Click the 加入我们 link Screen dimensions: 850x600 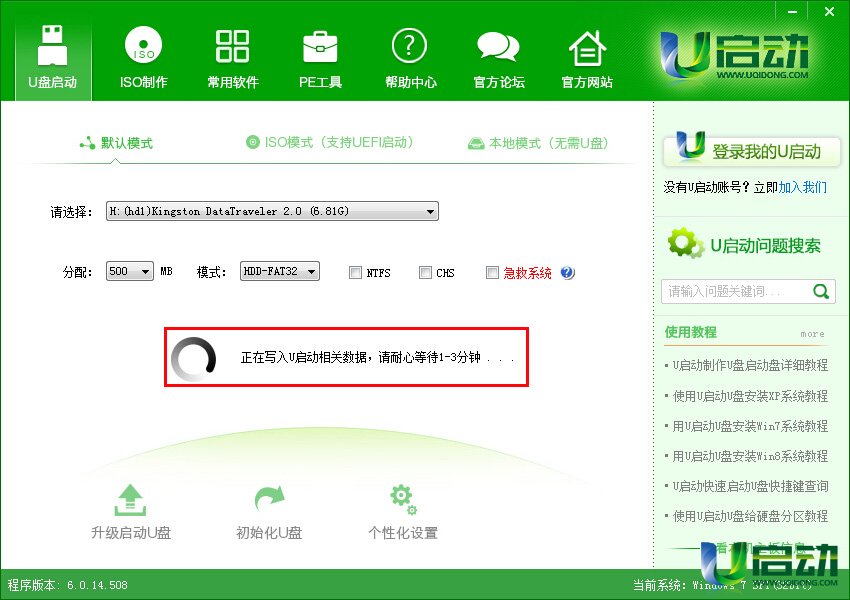(802, 188)
